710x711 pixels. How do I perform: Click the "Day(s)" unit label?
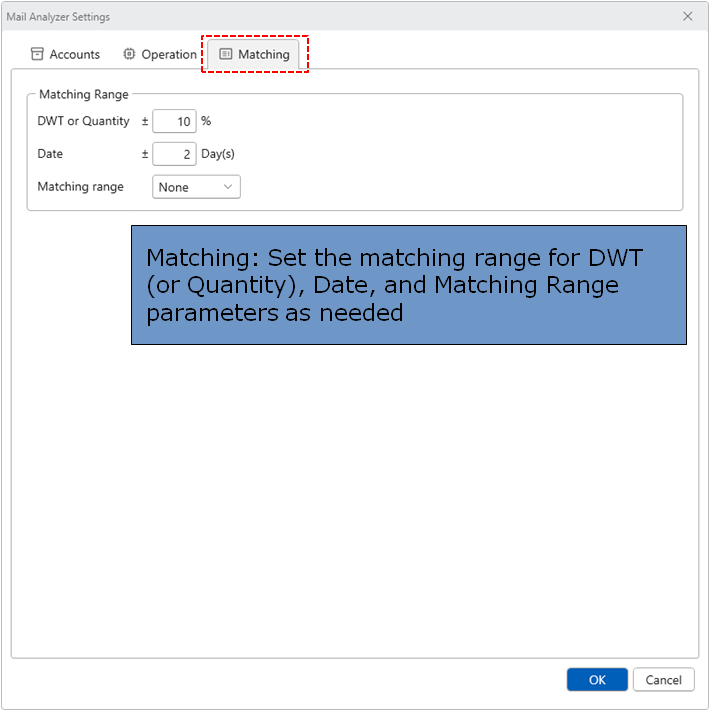pyautogui.click(x=218, y=154)
